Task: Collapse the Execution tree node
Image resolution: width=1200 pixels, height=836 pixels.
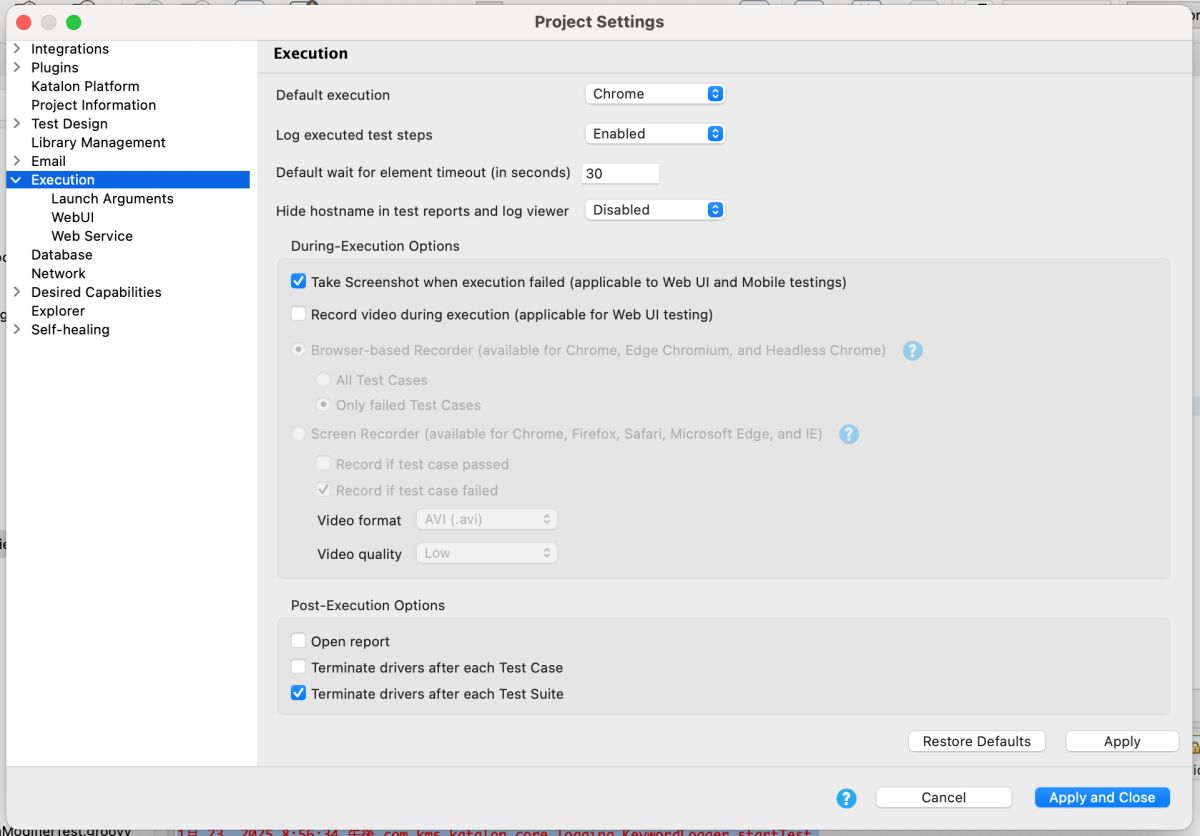Action: pyautogui.click(x=16, y=180)
